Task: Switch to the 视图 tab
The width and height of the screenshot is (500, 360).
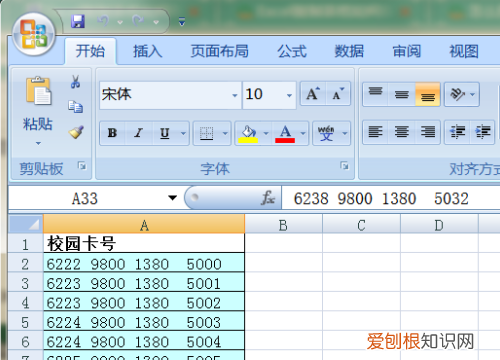Action: [464, 51]
